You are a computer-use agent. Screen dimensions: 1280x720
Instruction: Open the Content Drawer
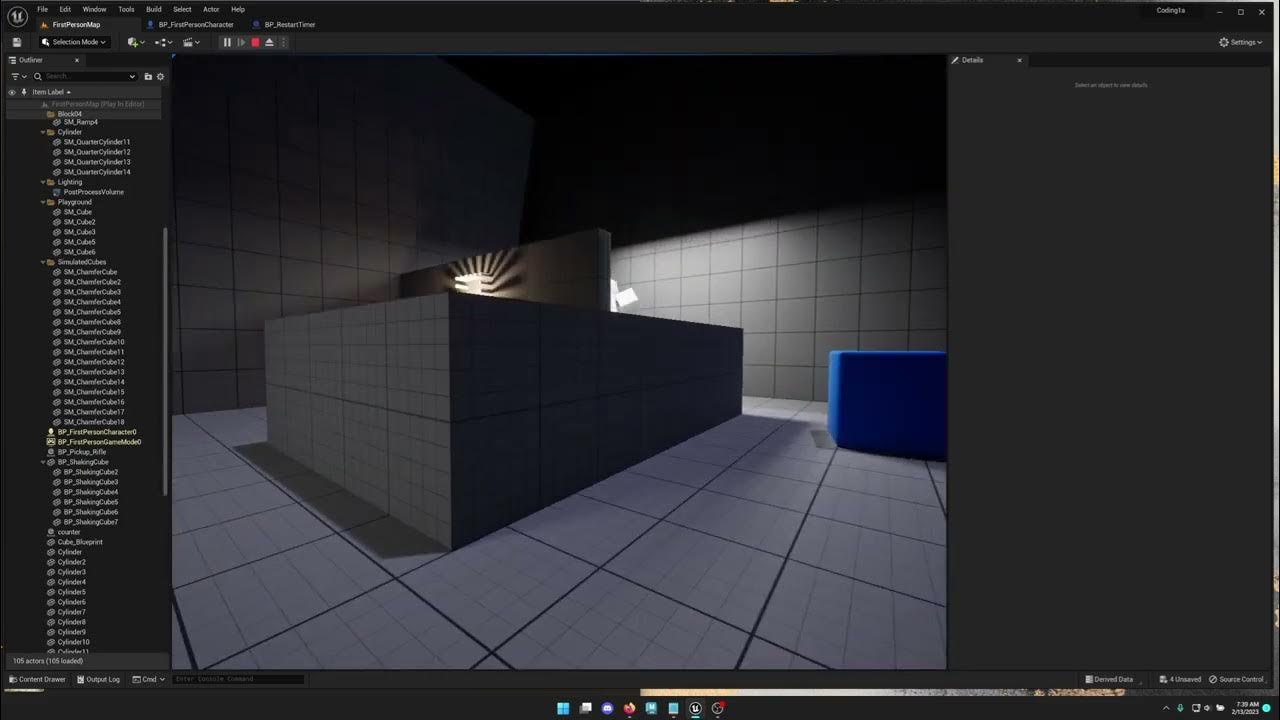37,679
